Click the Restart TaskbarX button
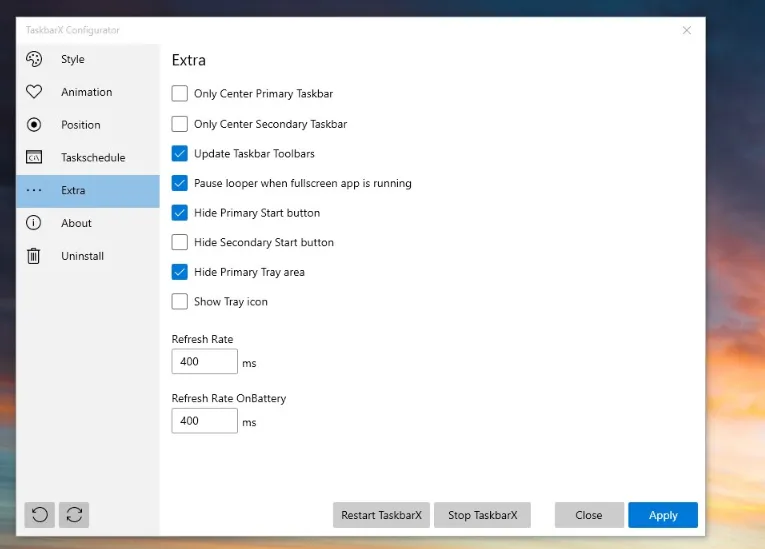 (381, 515)
